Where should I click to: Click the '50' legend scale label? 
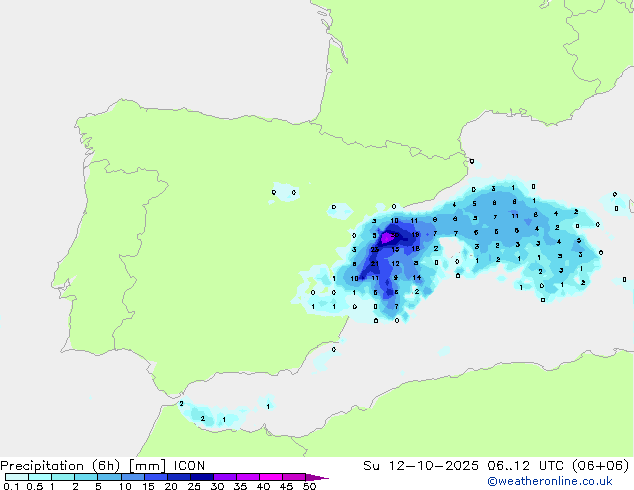coord(309,486)
